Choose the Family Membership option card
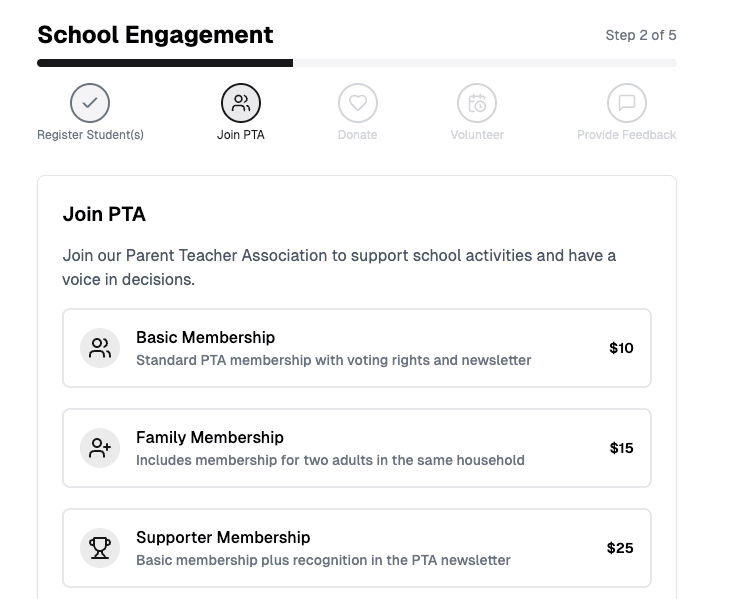Viewport: 734px width, 599px height. coord(357,448)
